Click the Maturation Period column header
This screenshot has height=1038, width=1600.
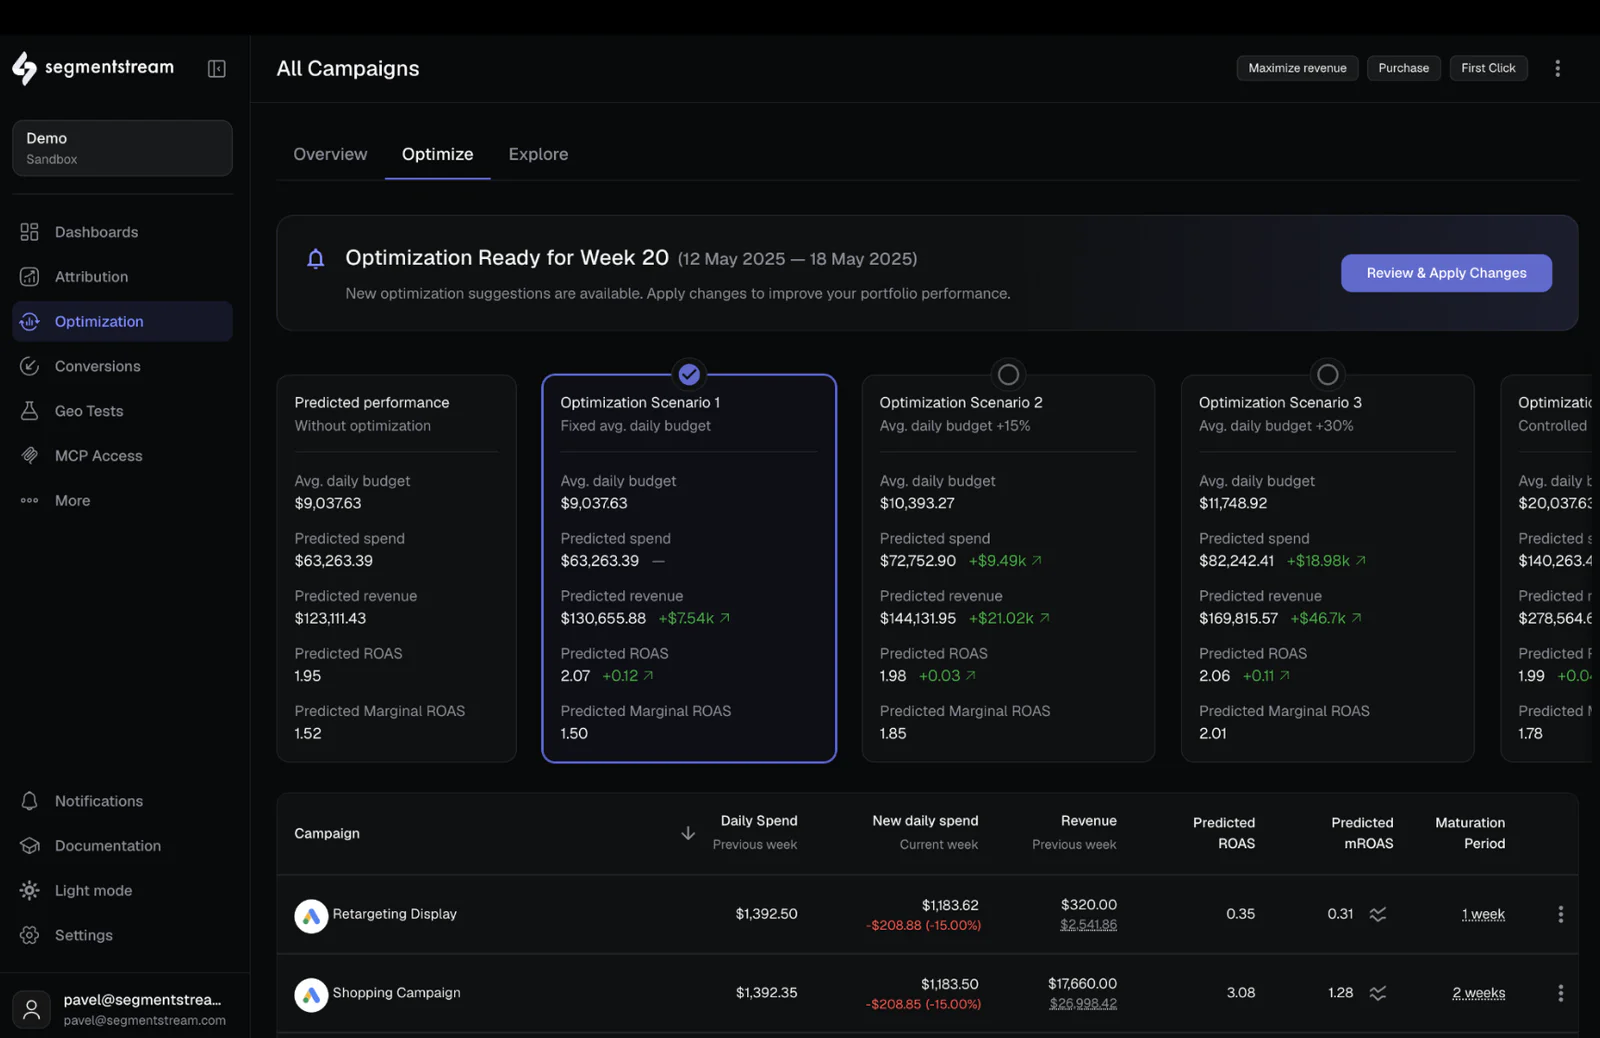pos(1470,833)
